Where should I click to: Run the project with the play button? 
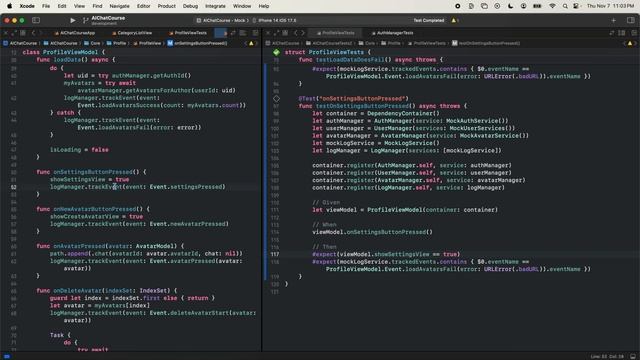click(72, 20)
